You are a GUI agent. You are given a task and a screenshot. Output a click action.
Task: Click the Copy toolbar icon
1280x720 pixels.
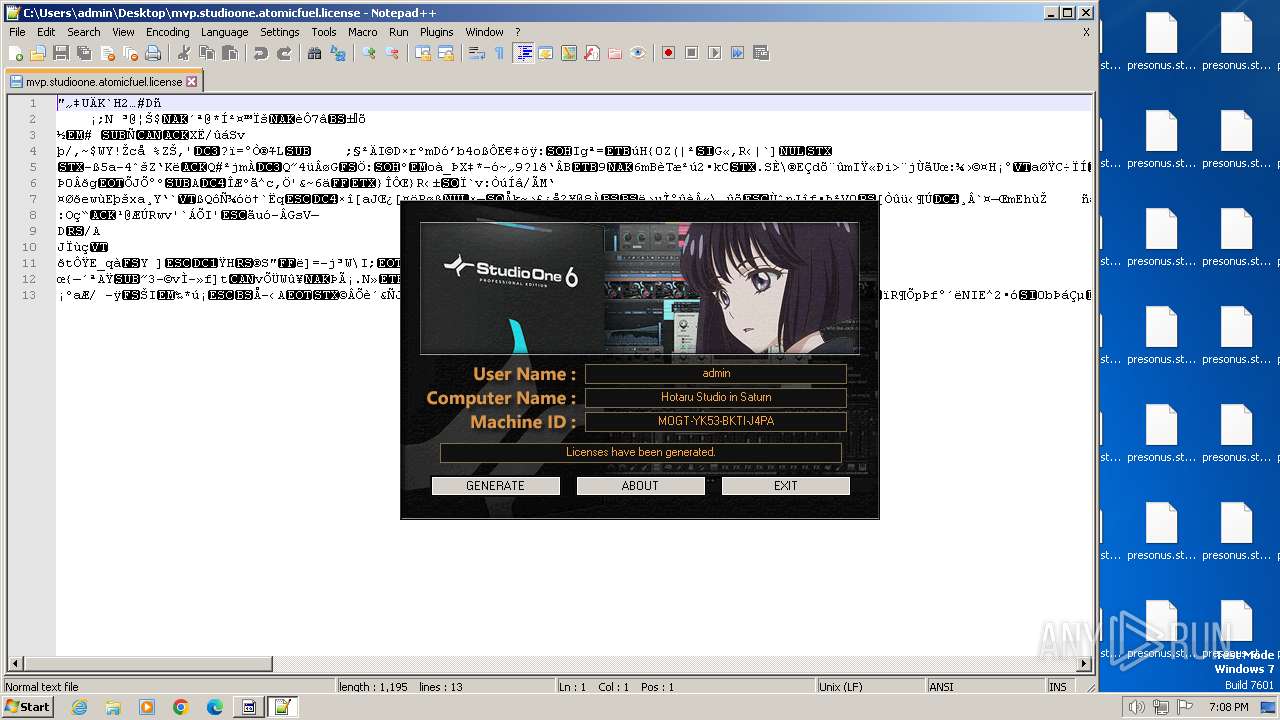(207, 53)
